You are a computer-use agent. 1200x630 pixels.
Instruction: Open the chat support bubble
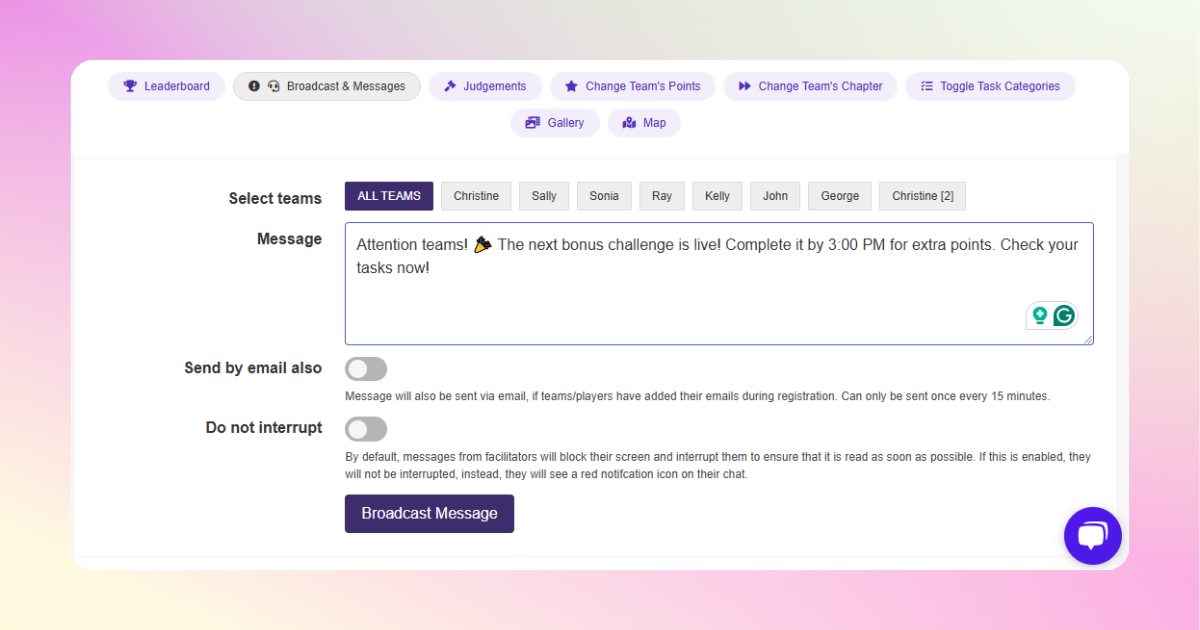click(x=1092, y=535)
